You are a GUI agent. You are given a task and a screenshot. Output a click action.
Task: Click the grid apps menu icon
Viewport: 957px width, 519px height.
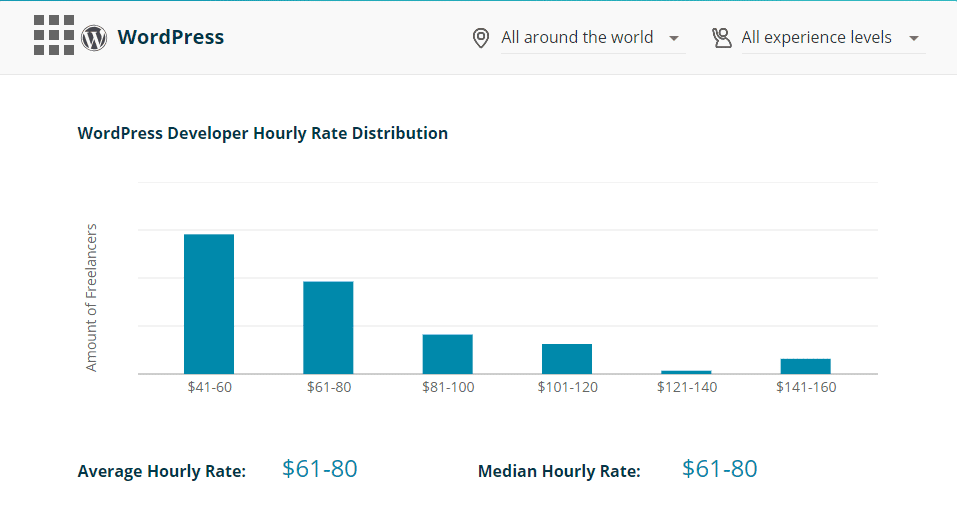point(54,35)
